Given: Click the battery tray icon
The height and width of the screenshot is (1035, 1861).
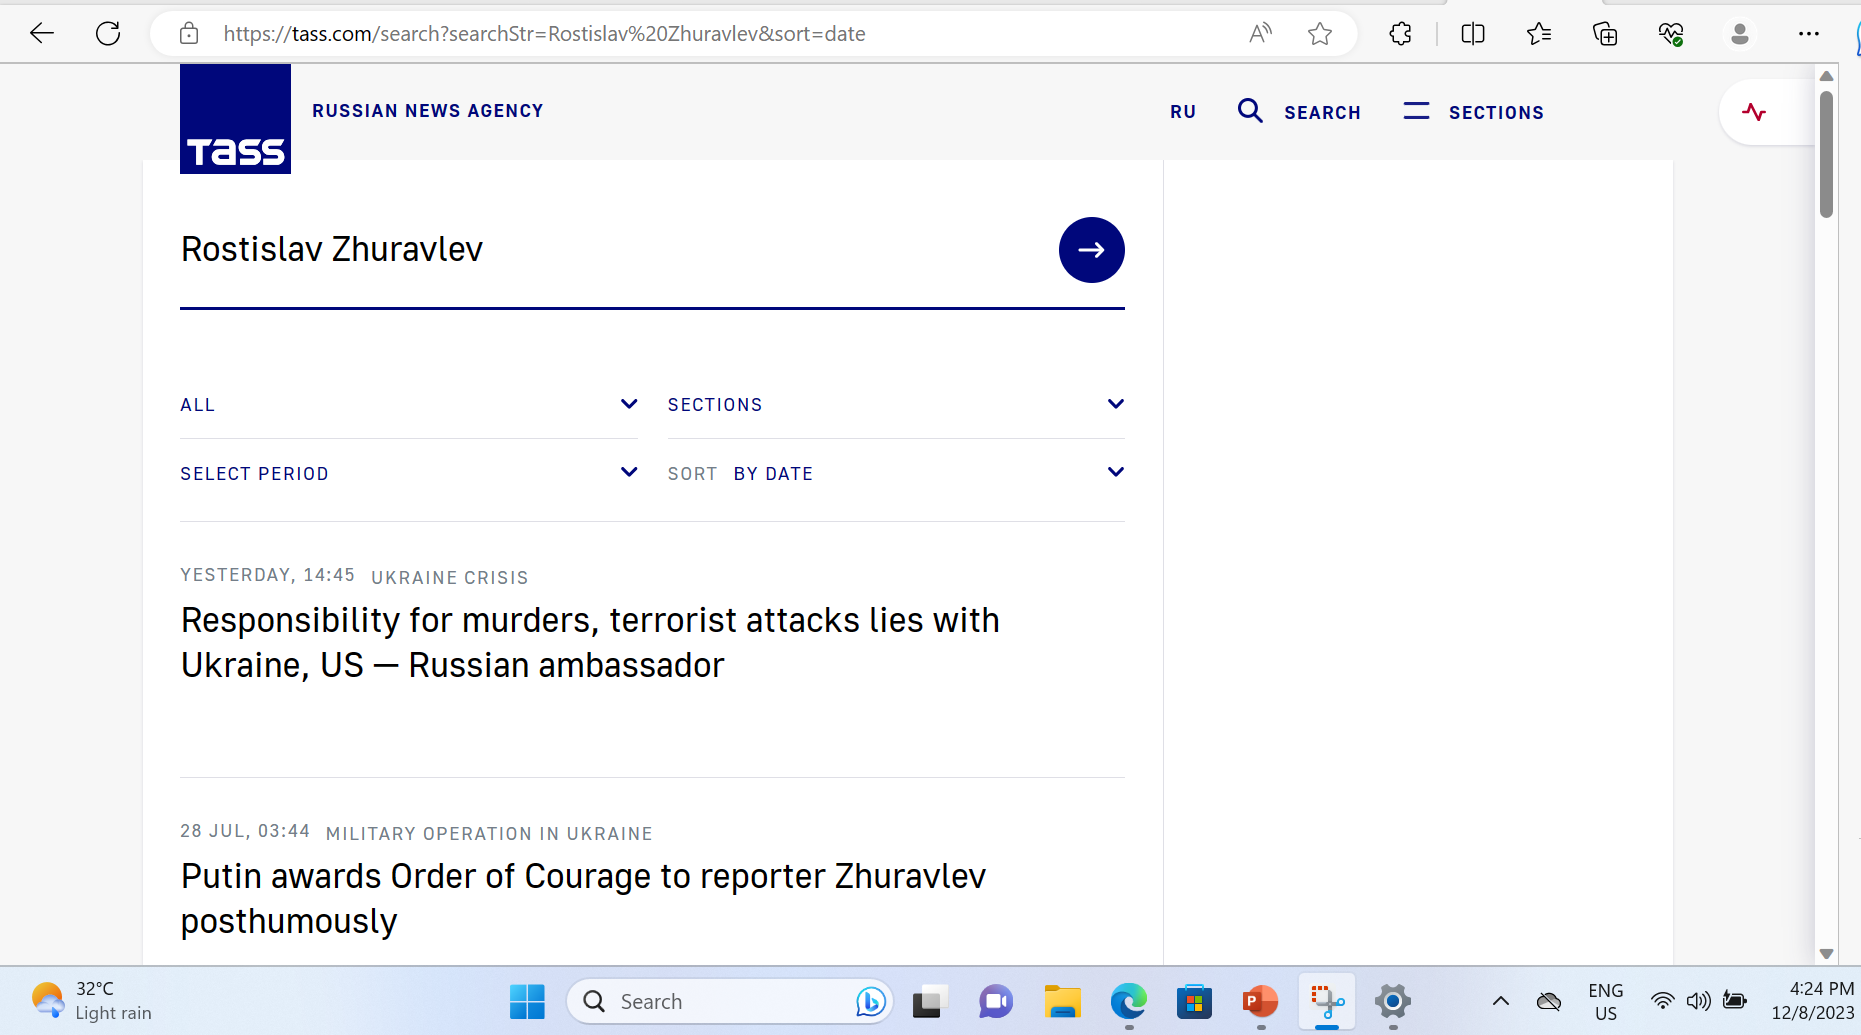Looking at the screenshot, I should [x=1735, y=1001].
